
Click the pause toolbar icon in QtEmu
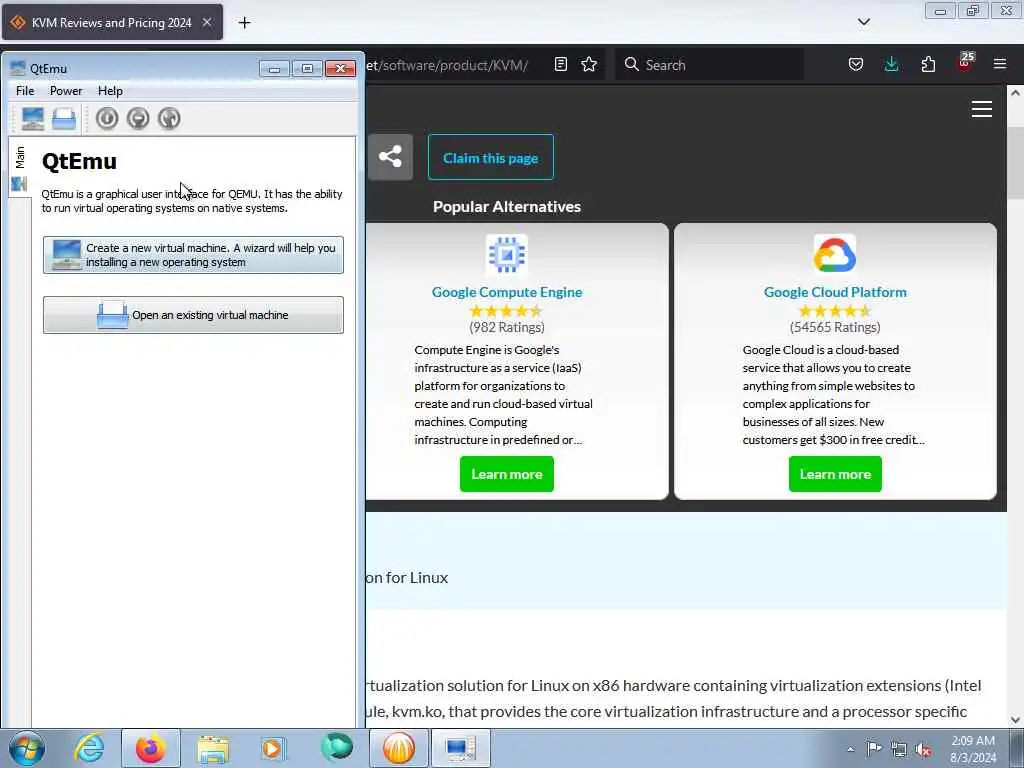pyautogui.click(x=138, y=118)
